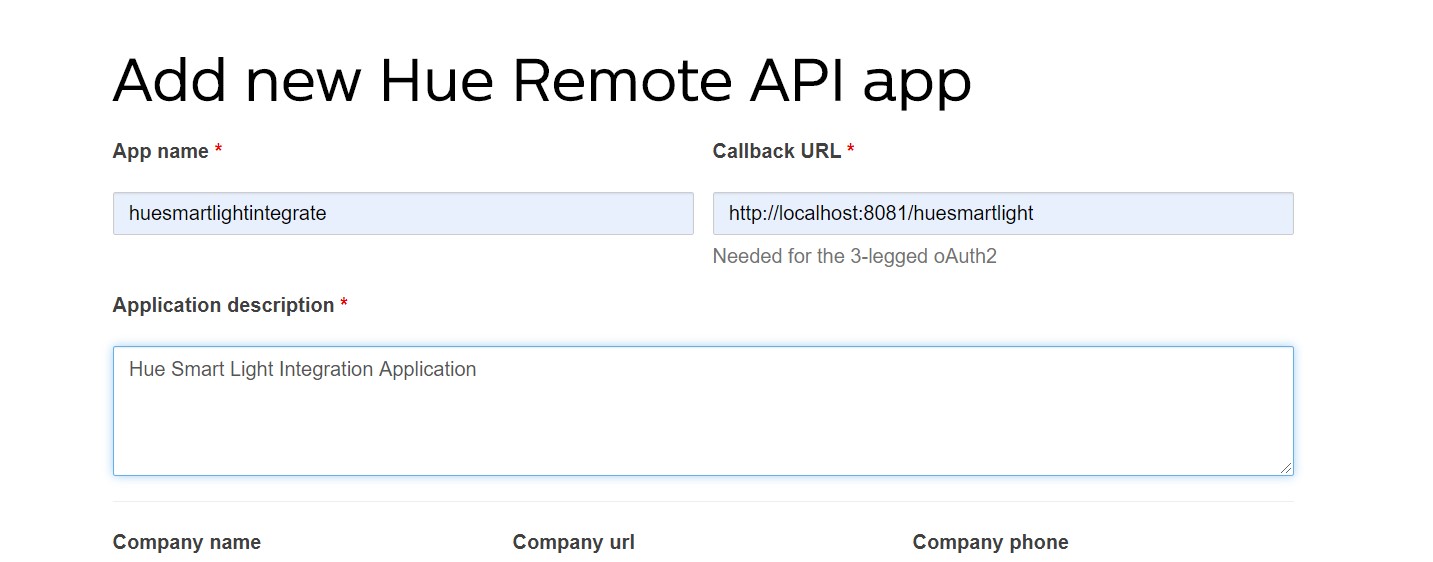The height and width of the screenshot is (562, 1433).
Task: Click the textarea resize handle corner
Action: (1285, 467)
